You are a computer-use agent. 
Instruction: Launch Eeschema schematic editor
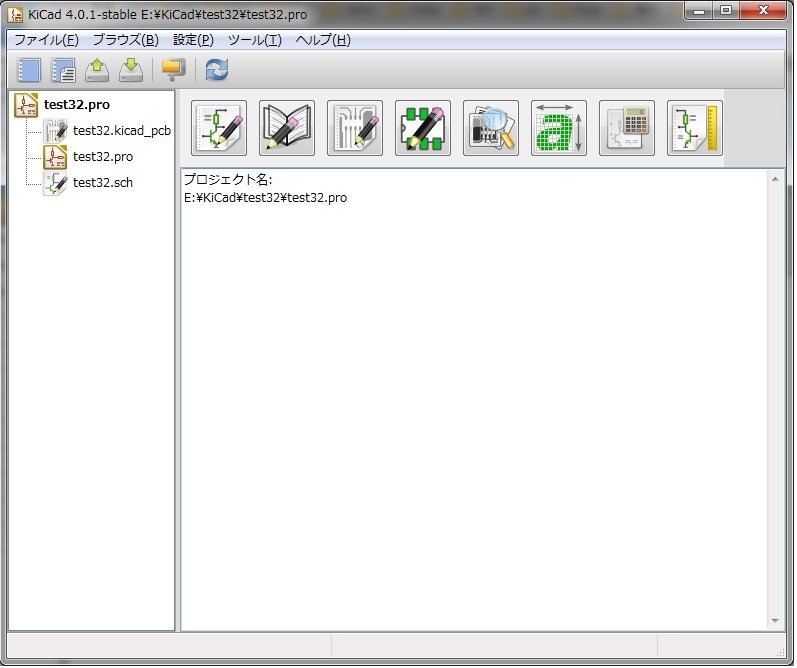(219, 128)
